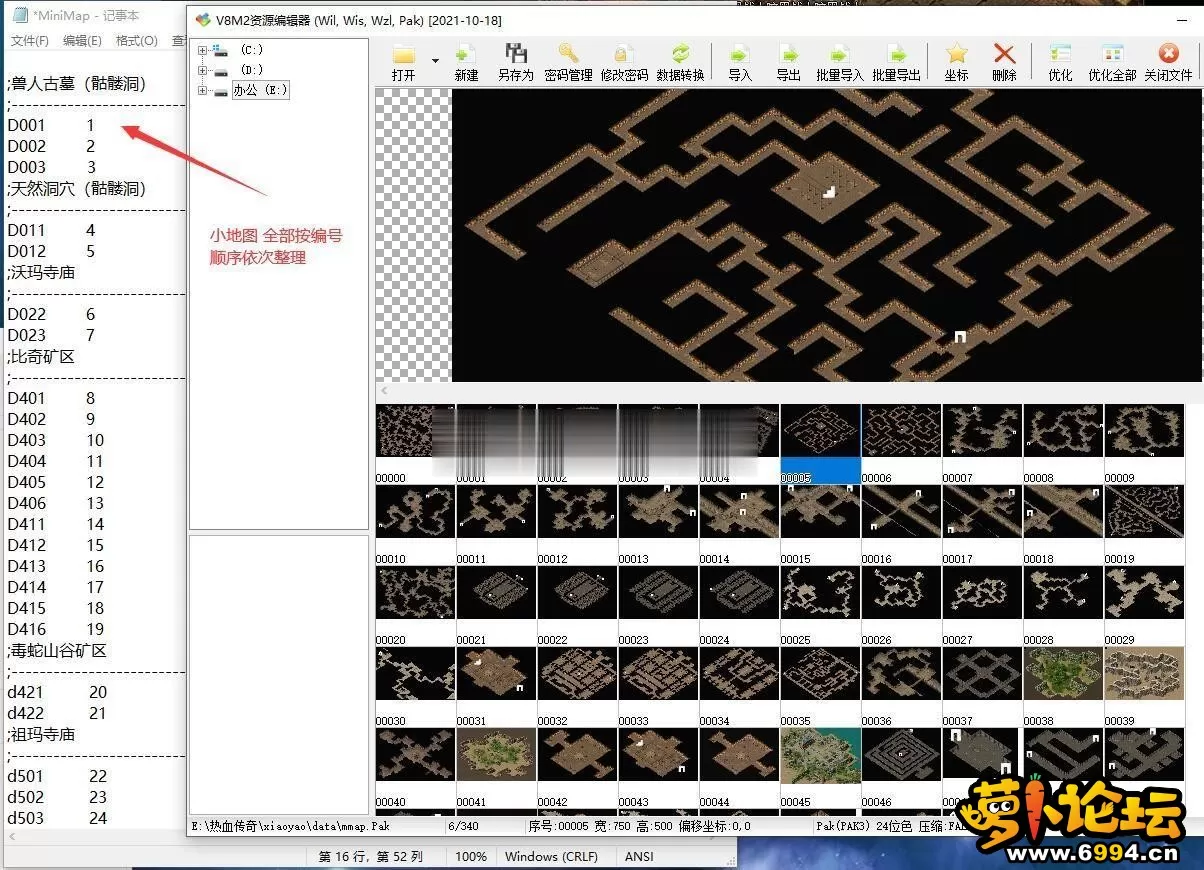Click the file path E:\热血传奇\xiaoyao\data\mmap.Pak in status bar
This screenshot has width=1204, height=870.
(x=290, y=826)
